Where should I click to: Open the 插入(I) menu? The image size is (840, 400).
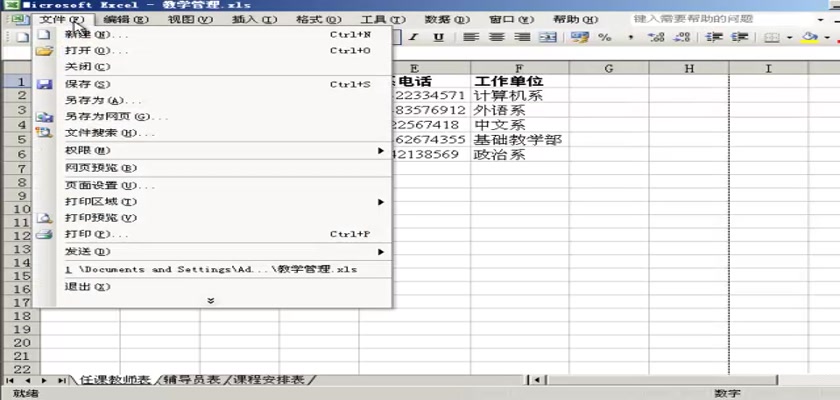click(x=254, y=19)
